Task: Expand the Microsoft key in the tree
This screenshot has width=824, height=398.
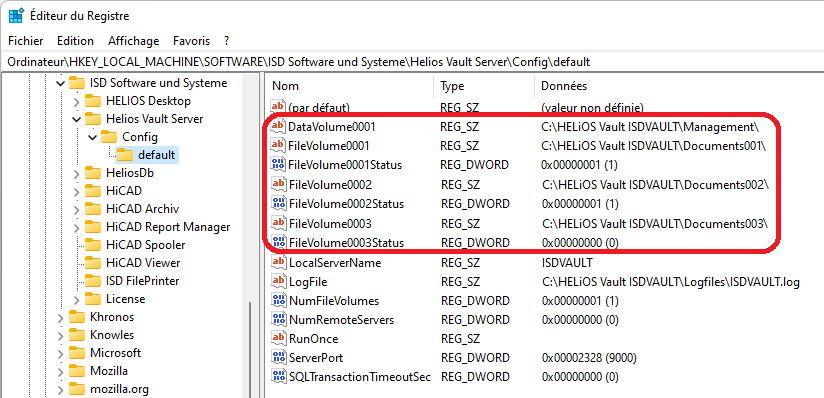Action: coord(60,353)
